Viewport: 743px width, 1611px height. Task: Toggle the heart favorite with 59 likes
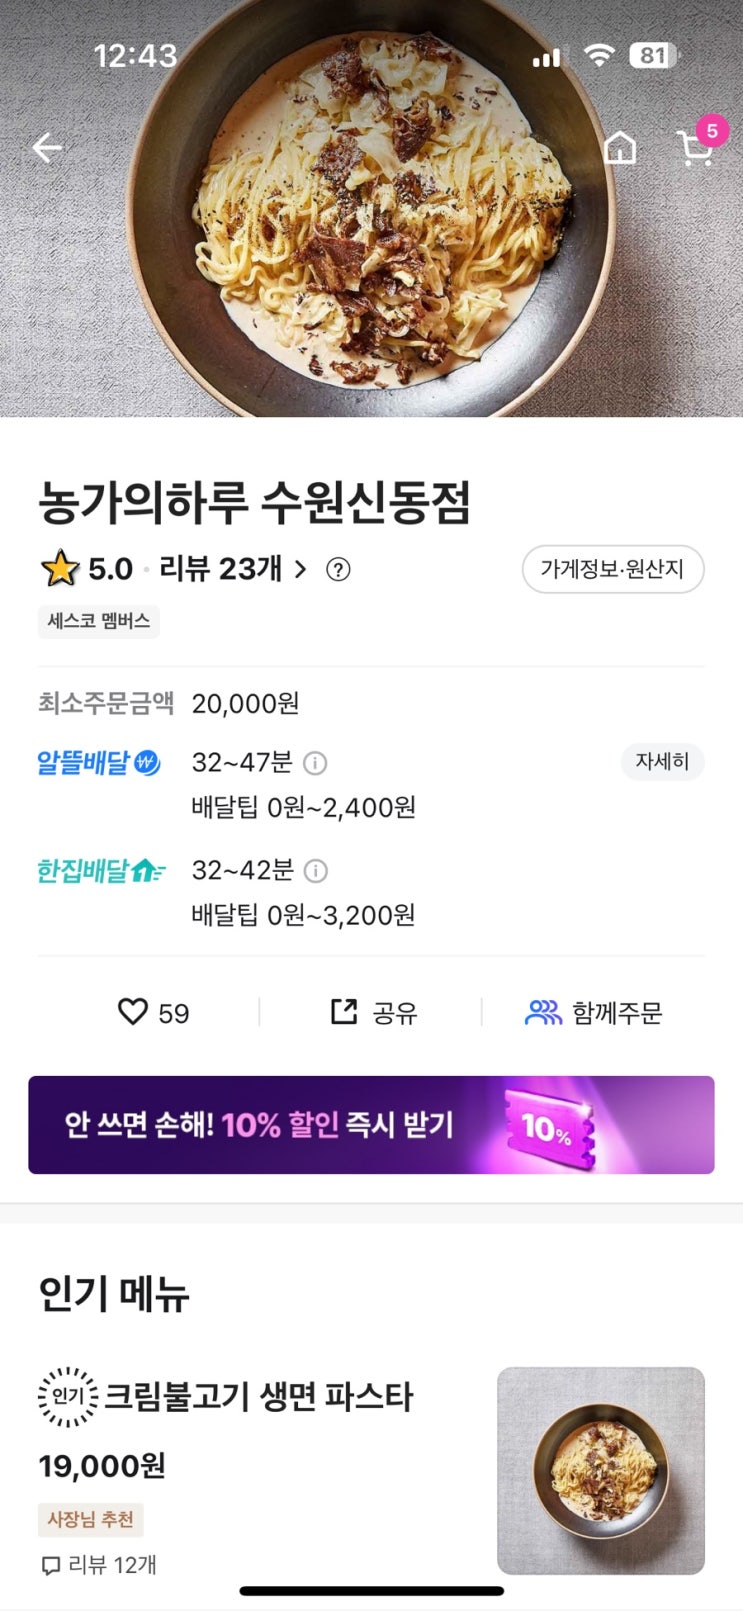pos(153,1013)
